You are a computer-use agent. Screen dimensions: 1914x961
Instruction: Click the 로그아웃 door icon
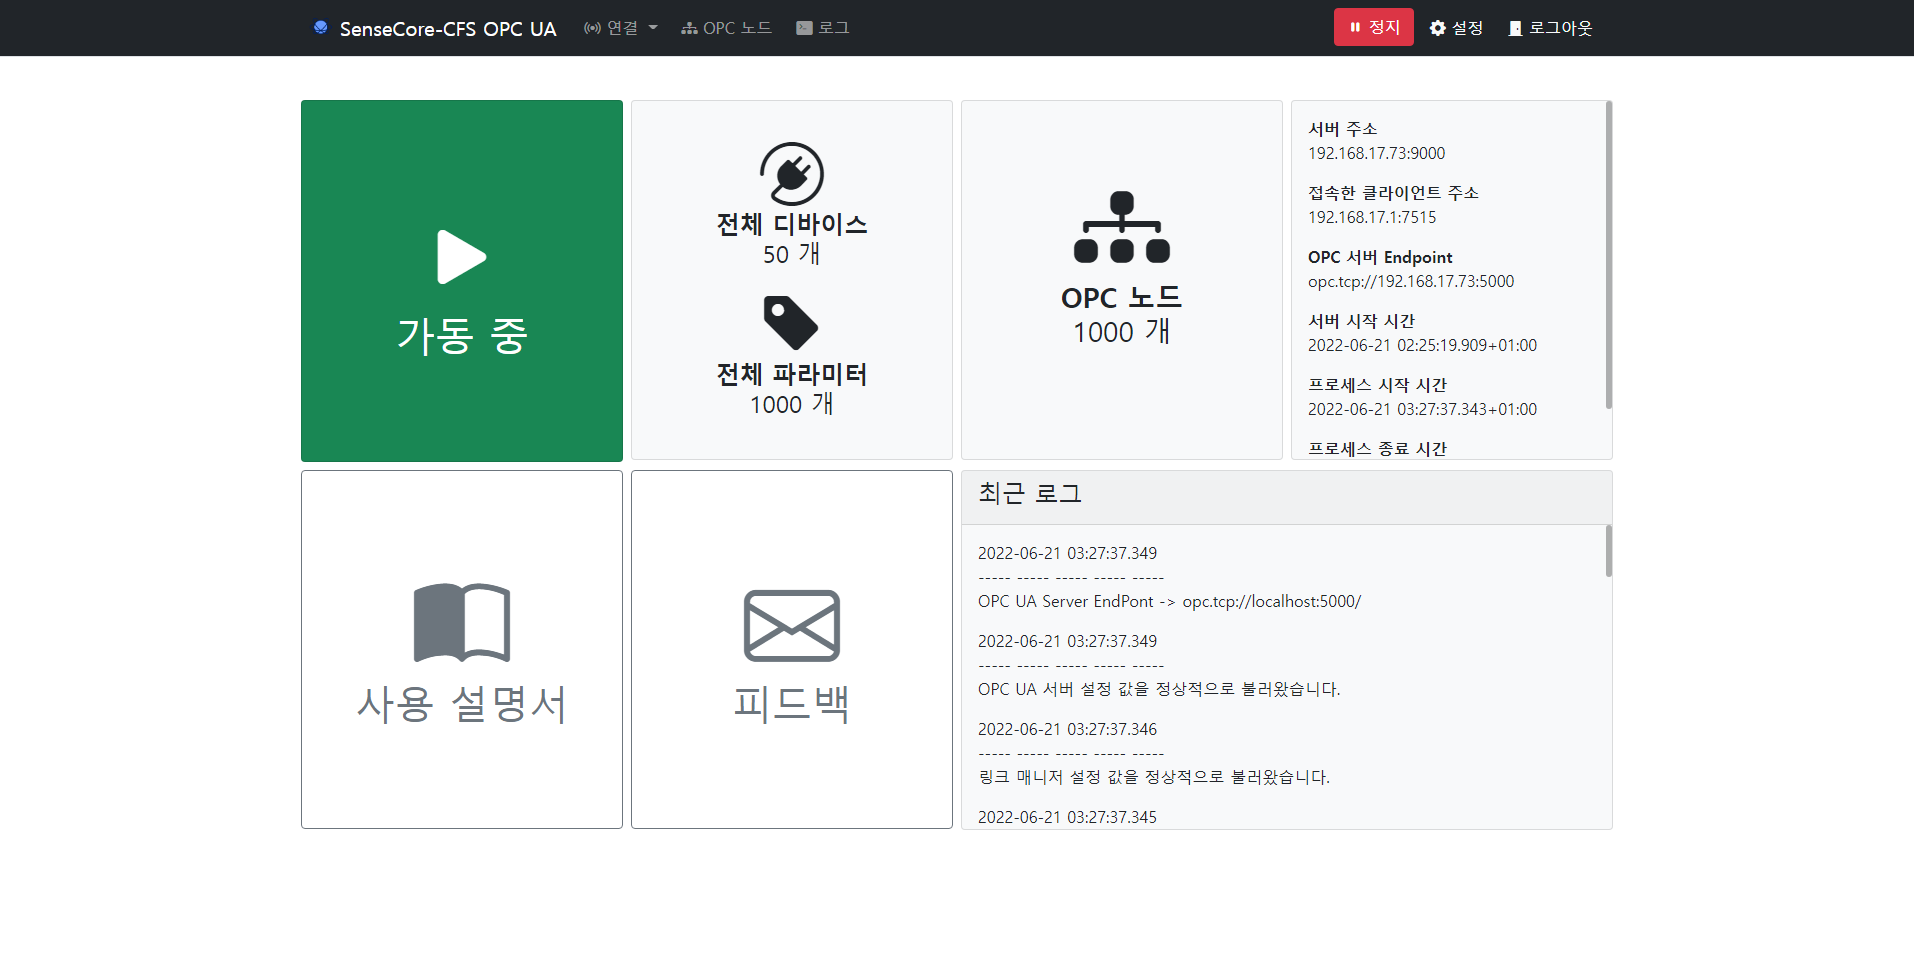point(1515,28)
